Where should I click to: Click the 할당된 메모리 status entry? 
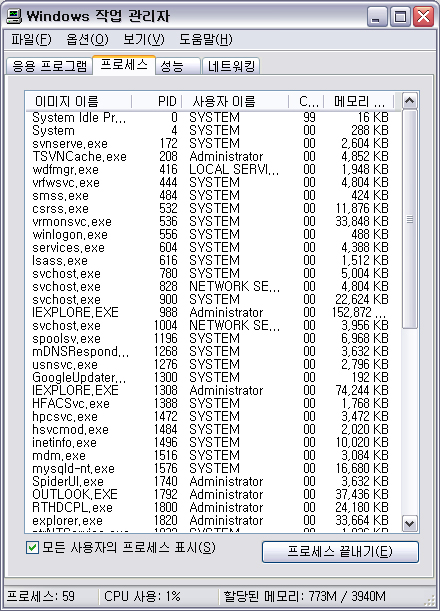click(305, 596)
